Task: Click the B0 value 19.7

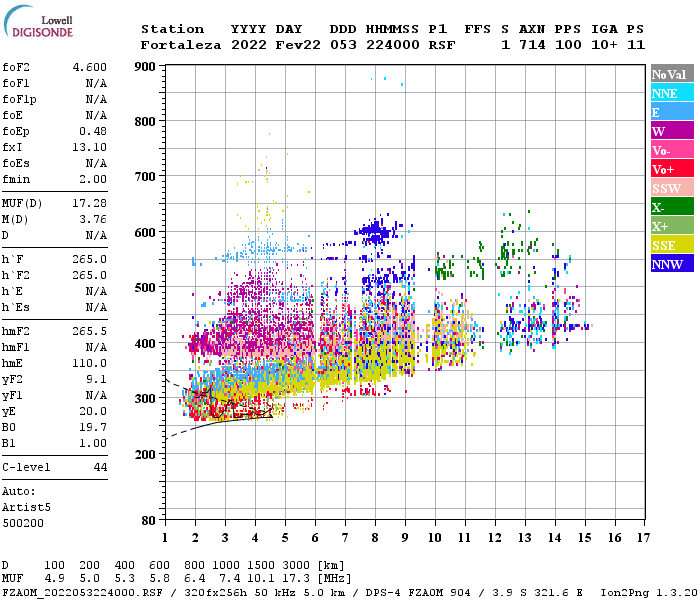Action: tap(93, 428)
